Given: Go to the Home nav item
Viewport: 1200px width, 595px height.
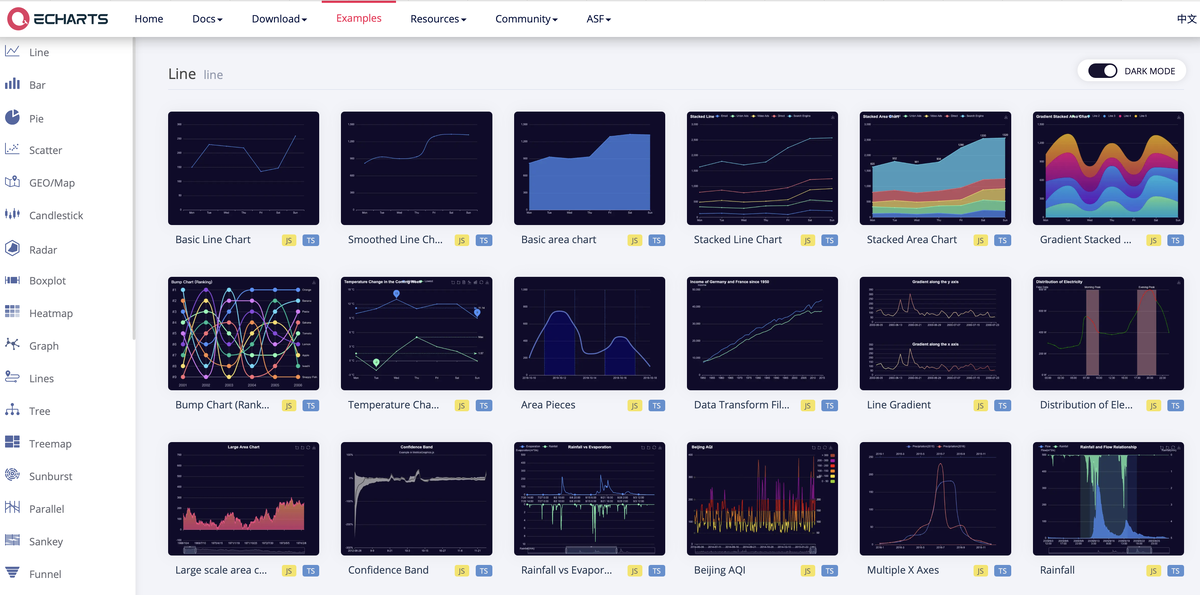Looking at the screenshot, I should [149, 19].
